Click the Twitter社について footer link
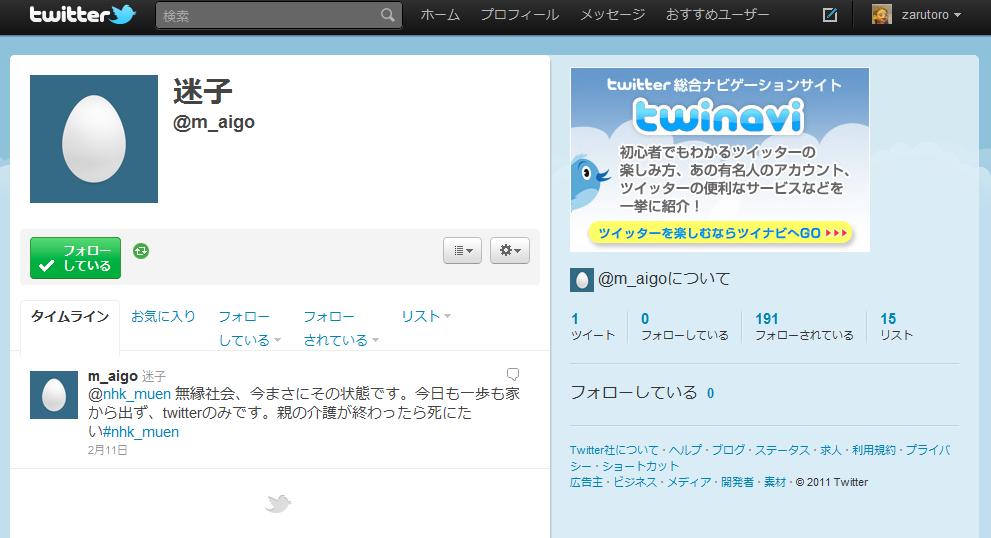This screenshot has height=538, width=991. [x=614, y=450]
